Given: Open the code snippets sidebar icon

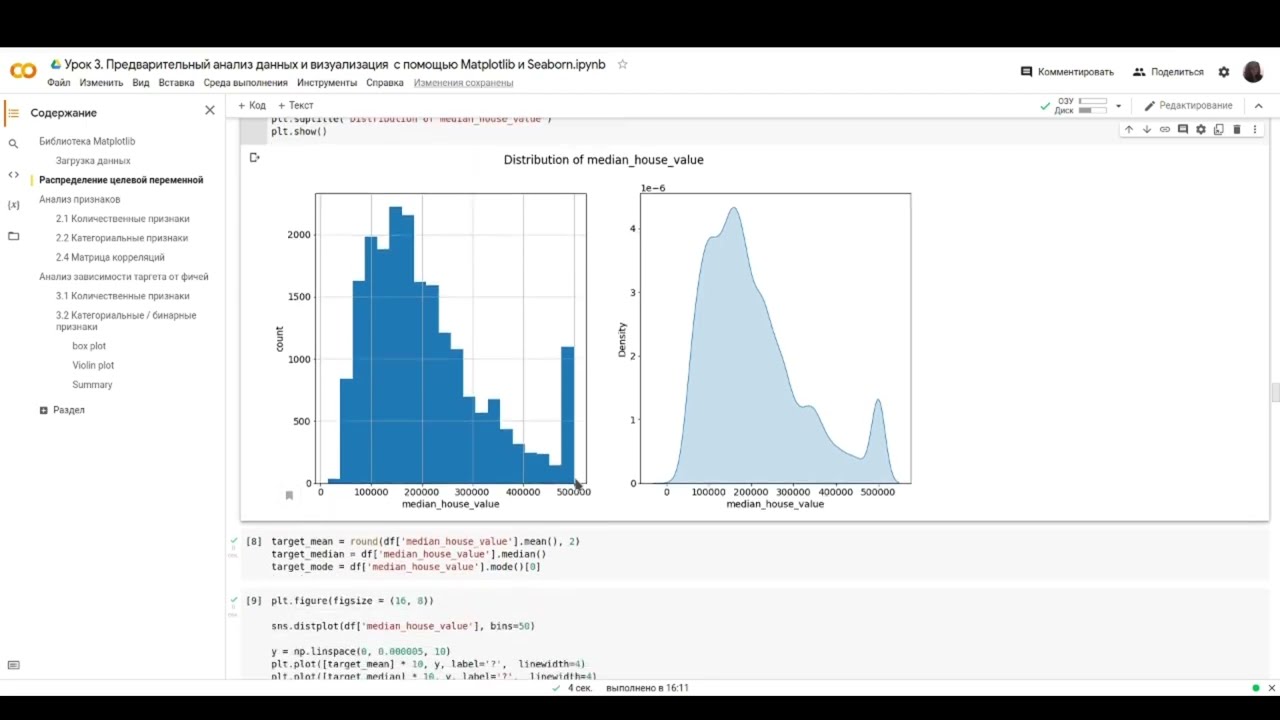Looking at the screenshot, I should 13,174.
